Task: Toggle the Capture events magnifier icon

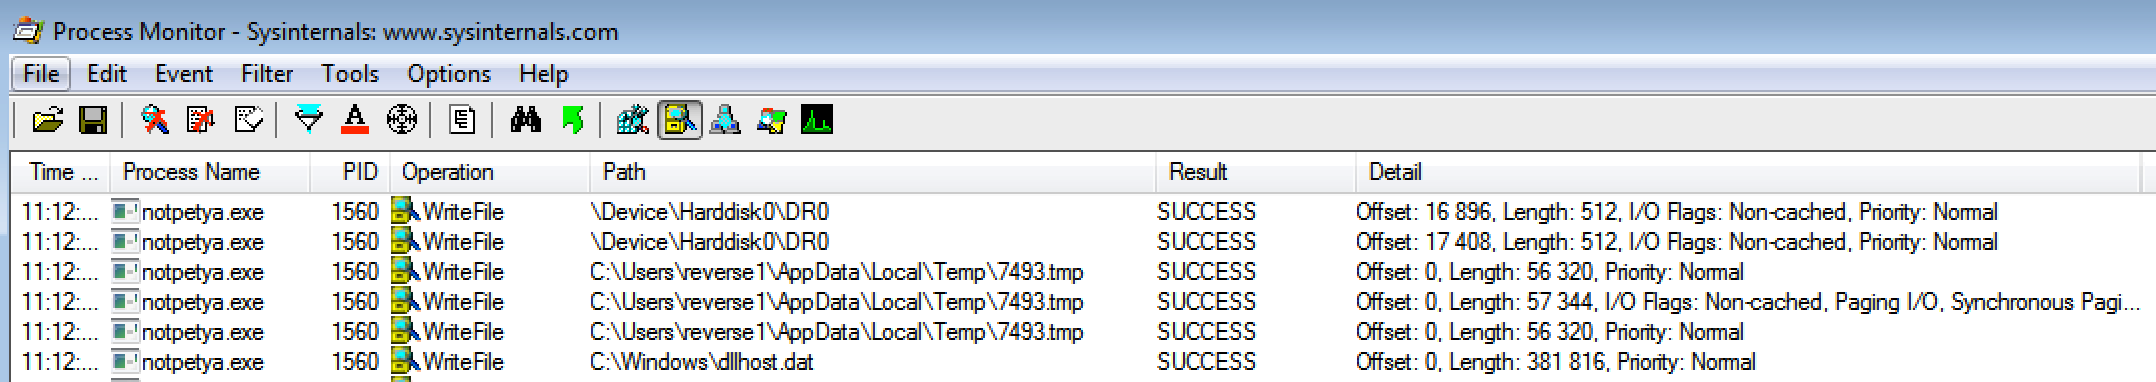Action: 155,121
